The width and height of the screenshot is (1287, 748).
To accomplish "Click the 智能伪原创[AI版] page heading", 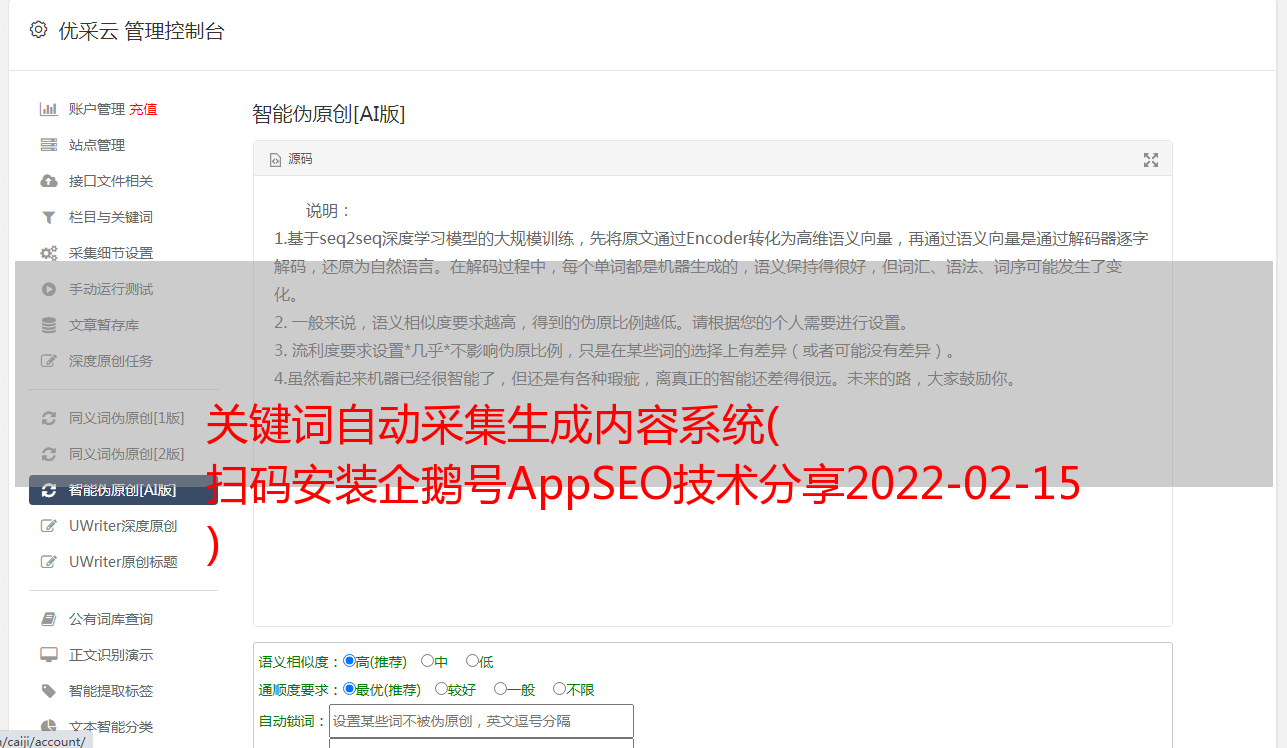I will pos(329,114).
